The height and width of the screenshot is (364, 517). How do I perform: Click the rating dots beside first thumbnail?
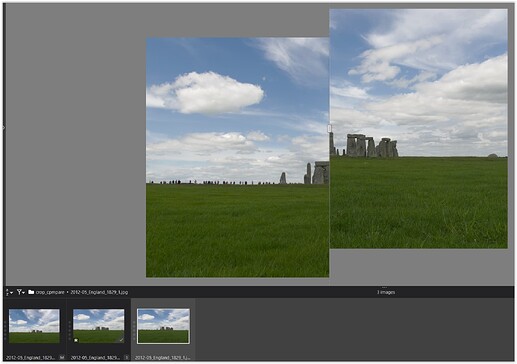coord(5,330)
